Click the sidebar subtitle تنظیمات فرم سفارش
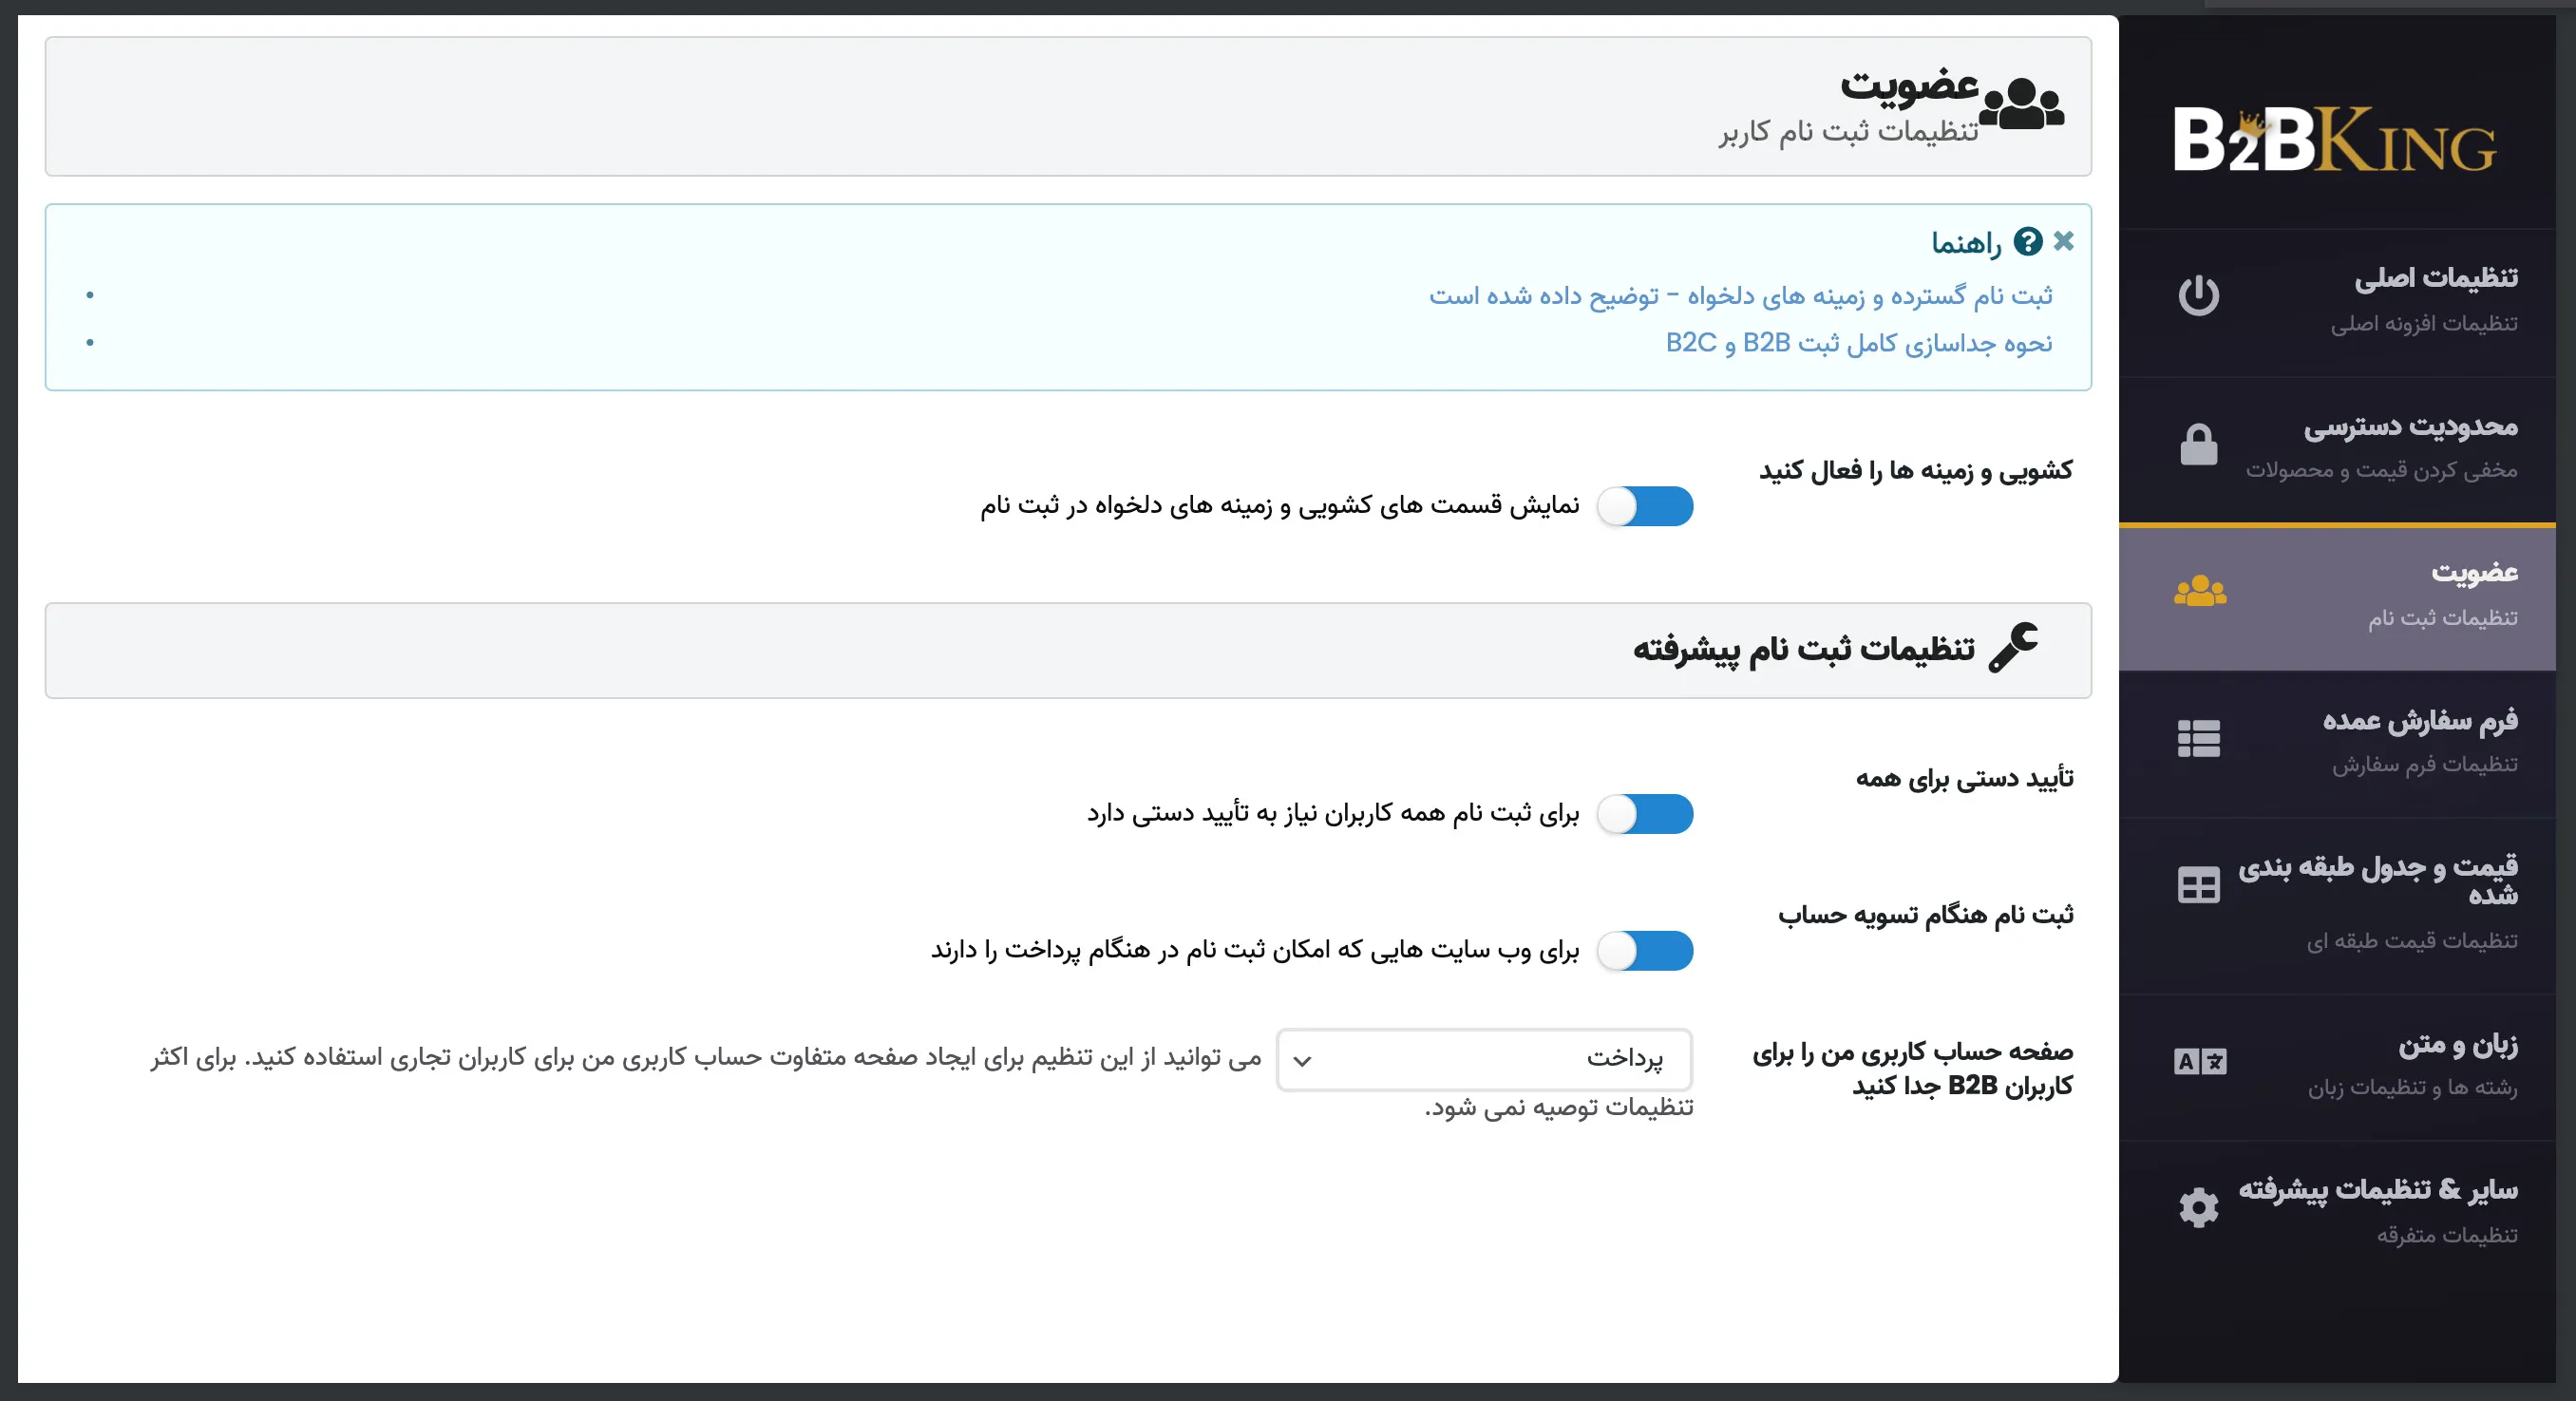 coord(2425,765)
